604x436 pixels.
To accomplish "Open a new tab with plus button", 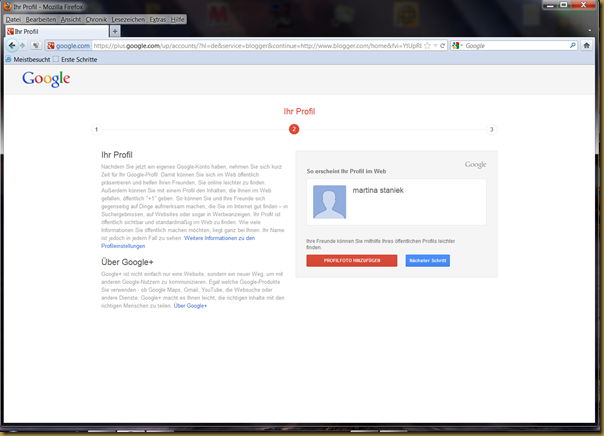I will (115, 31).
